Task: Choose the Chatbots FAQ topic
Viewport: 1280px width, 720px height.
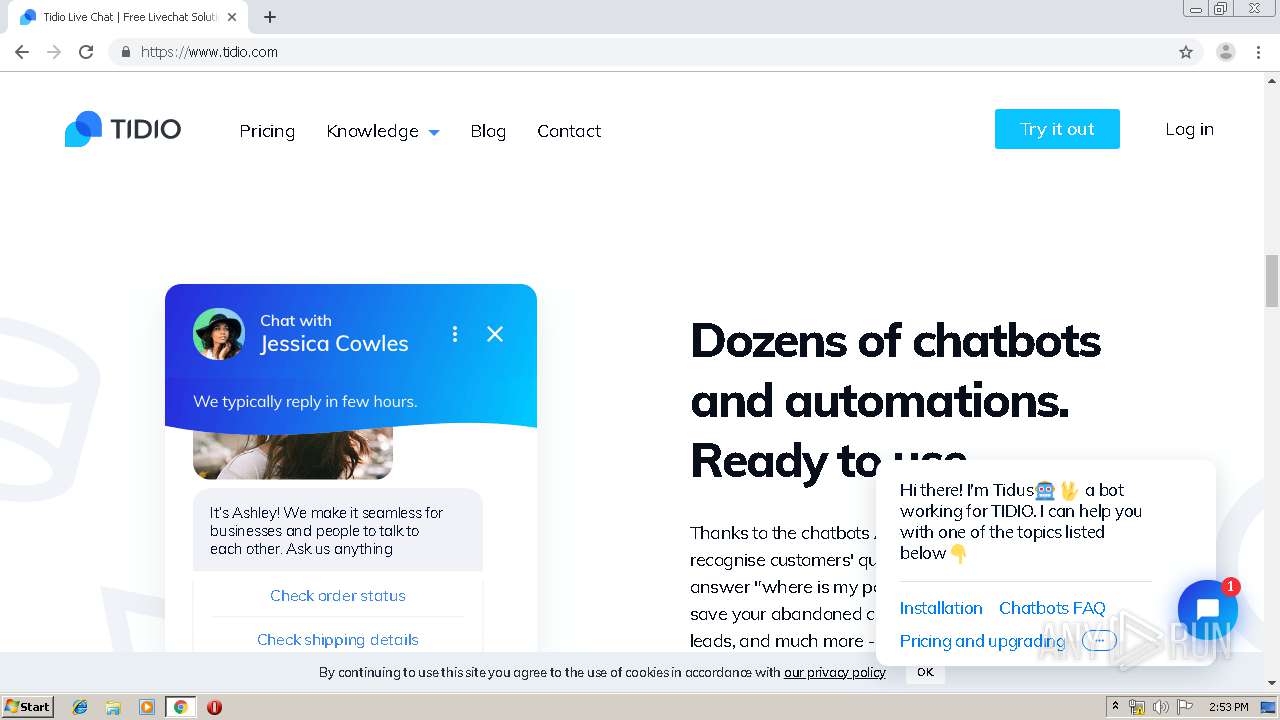Action: click(1052, 608)
